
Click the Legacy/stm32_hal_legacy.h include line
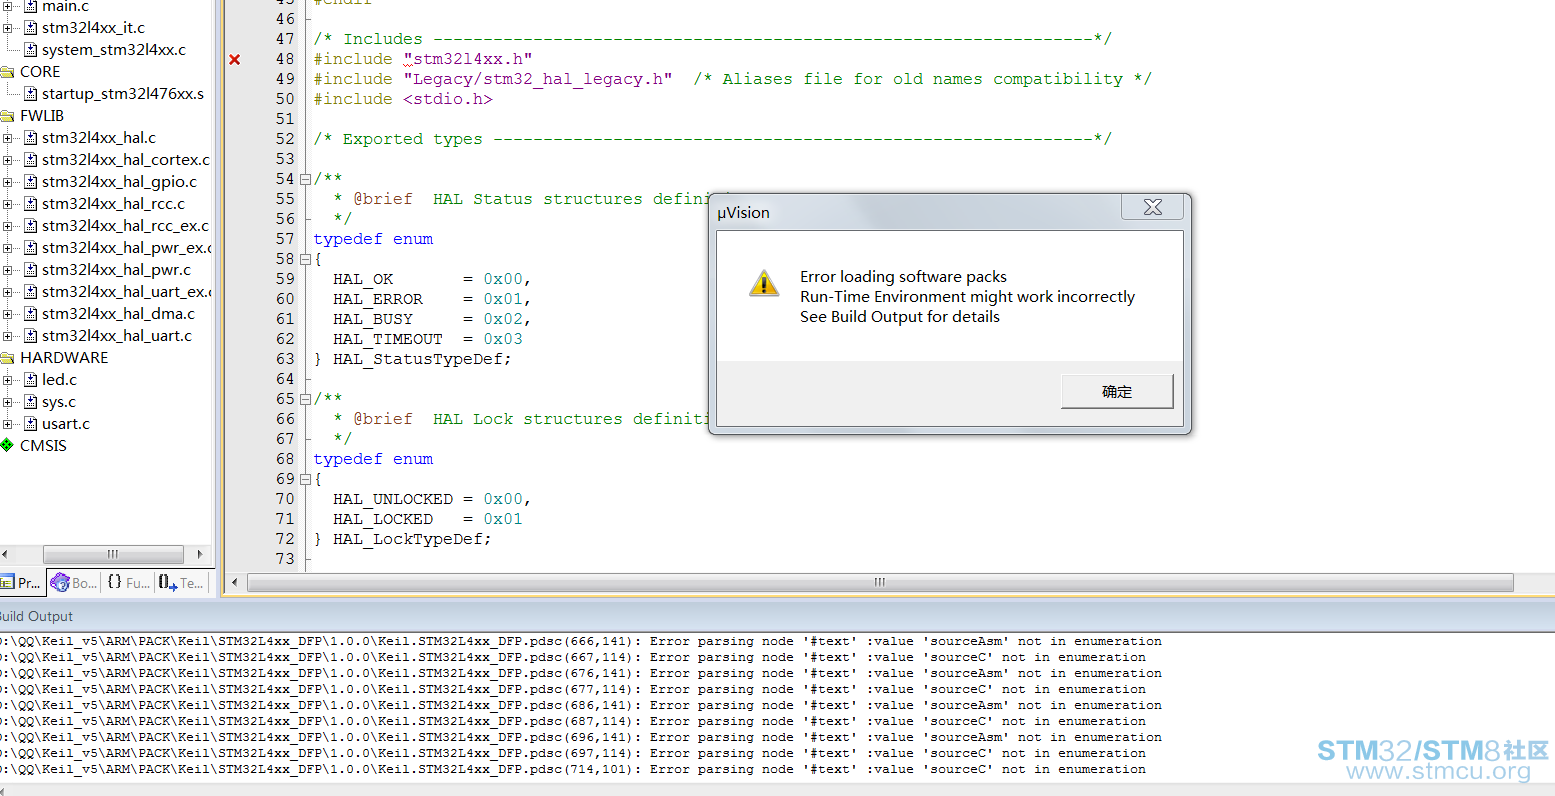[x=733, y=79]
